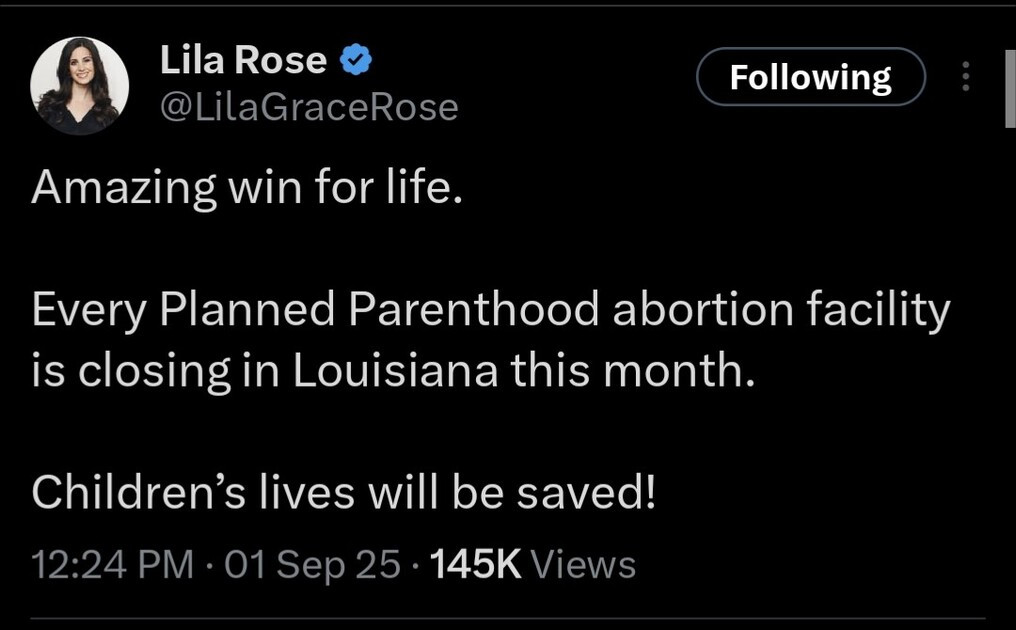The height and width of the screenshot is (630, 1016).
Task: Click the words 'abortion facility' in the tweet
Action: (780, 311)
